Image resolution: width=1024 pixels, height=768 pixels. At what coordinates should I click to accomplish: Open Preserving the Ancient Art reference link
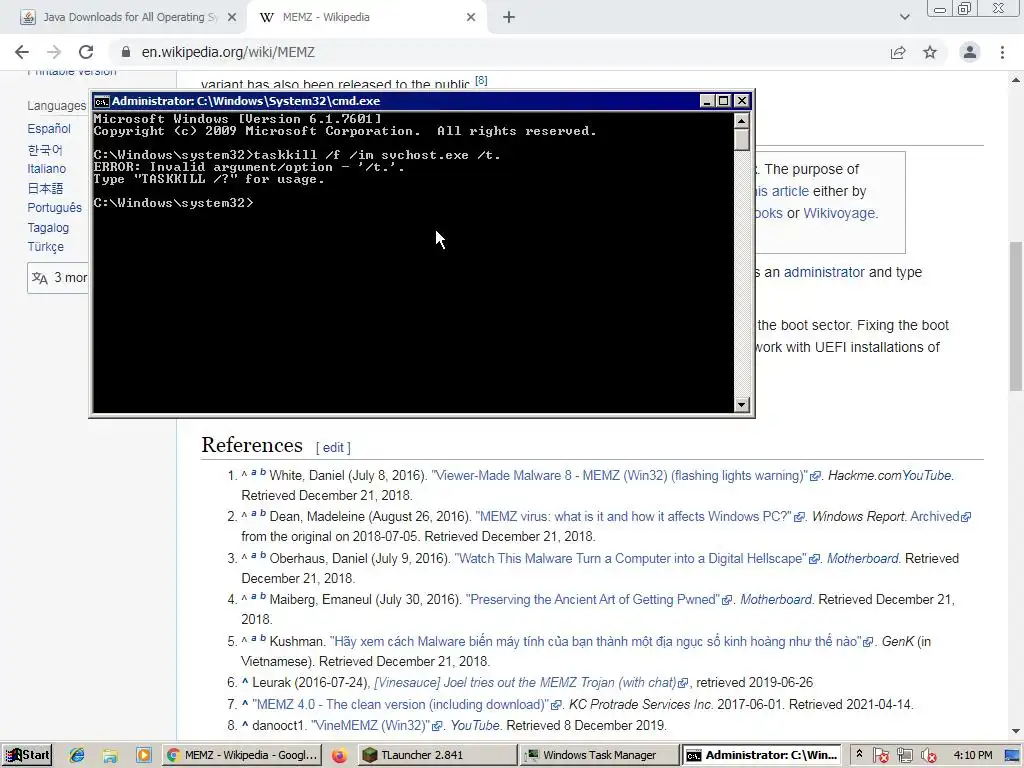(x=592, y=600)
